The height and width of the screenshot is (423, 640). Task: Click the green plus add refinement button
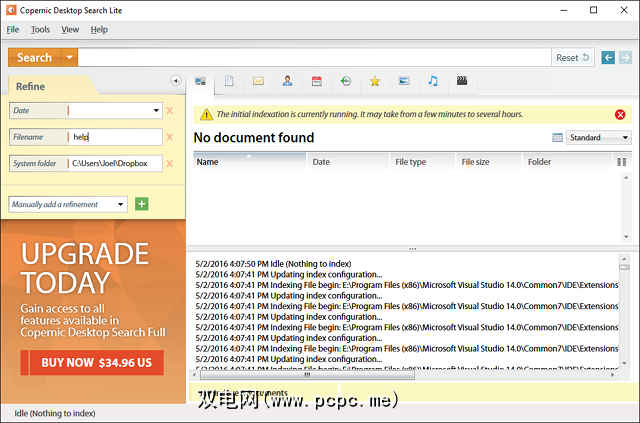142,204
